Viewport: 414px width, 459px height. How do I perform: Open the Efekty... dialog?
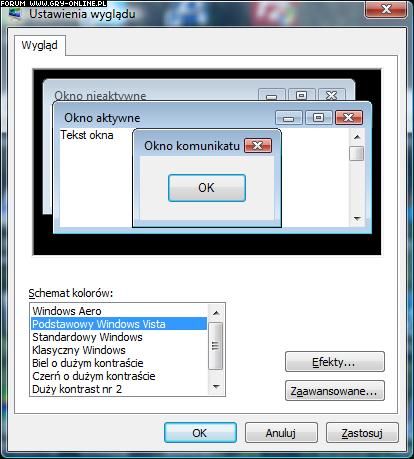pos(335,362)
